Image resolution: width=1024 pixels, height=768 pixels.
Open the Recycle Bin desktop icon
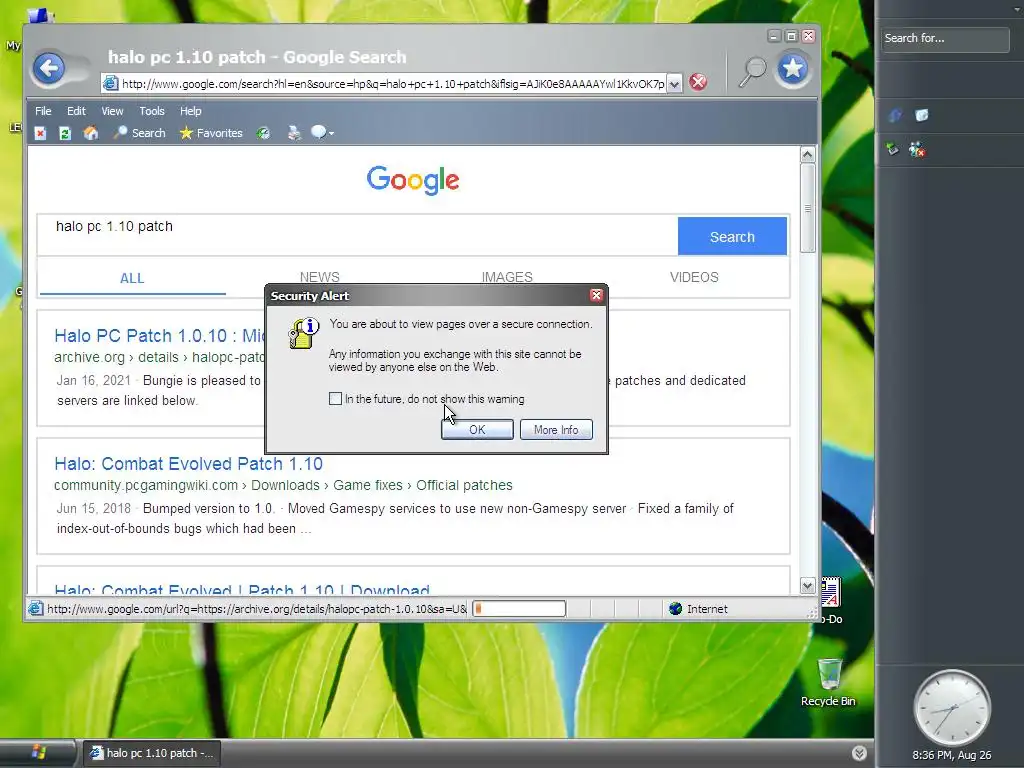coord(829,682)
